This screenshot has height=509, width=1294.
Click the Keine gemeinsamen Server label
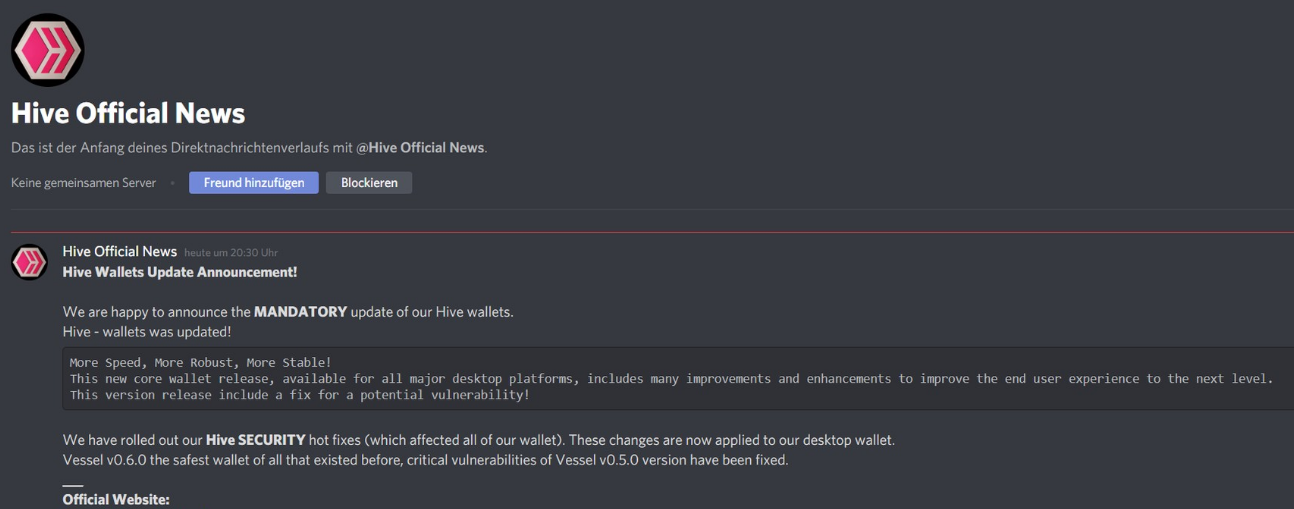83,183
